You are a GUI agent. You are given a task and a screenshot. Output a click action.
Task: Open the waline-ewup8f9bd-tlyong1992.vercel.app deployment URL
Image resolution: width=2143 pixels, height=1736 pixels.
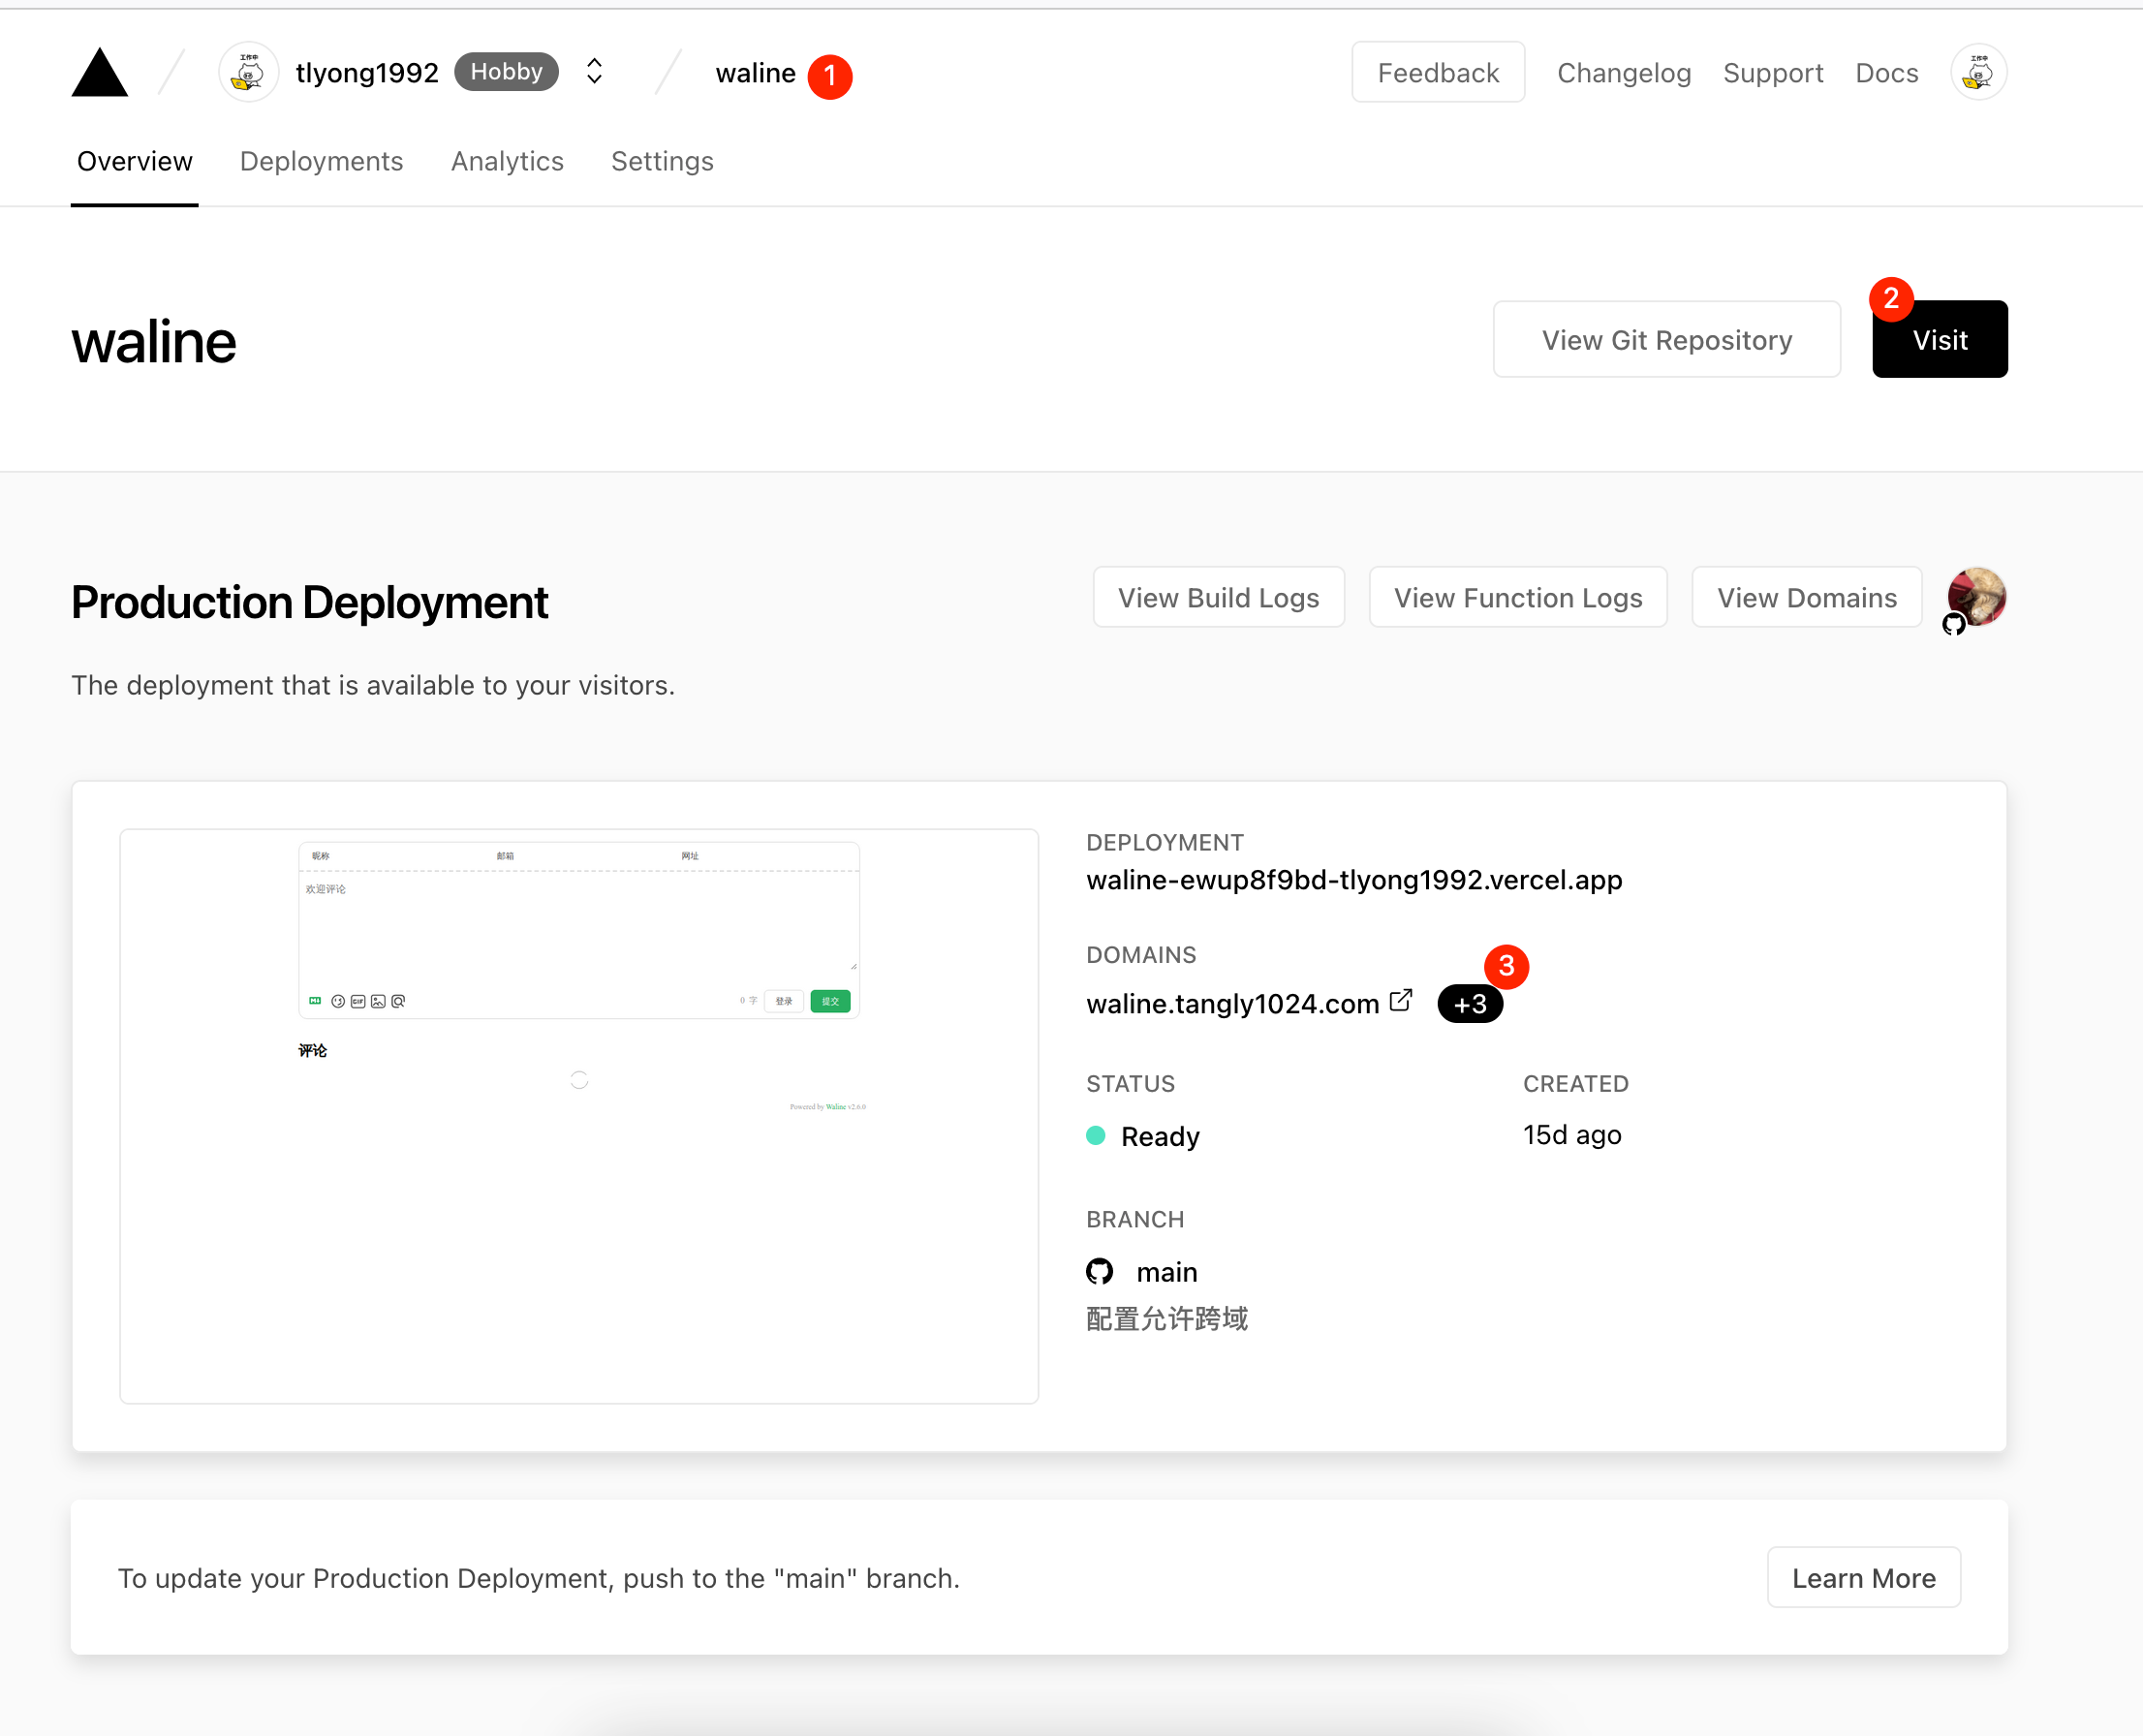[1354, 880]
